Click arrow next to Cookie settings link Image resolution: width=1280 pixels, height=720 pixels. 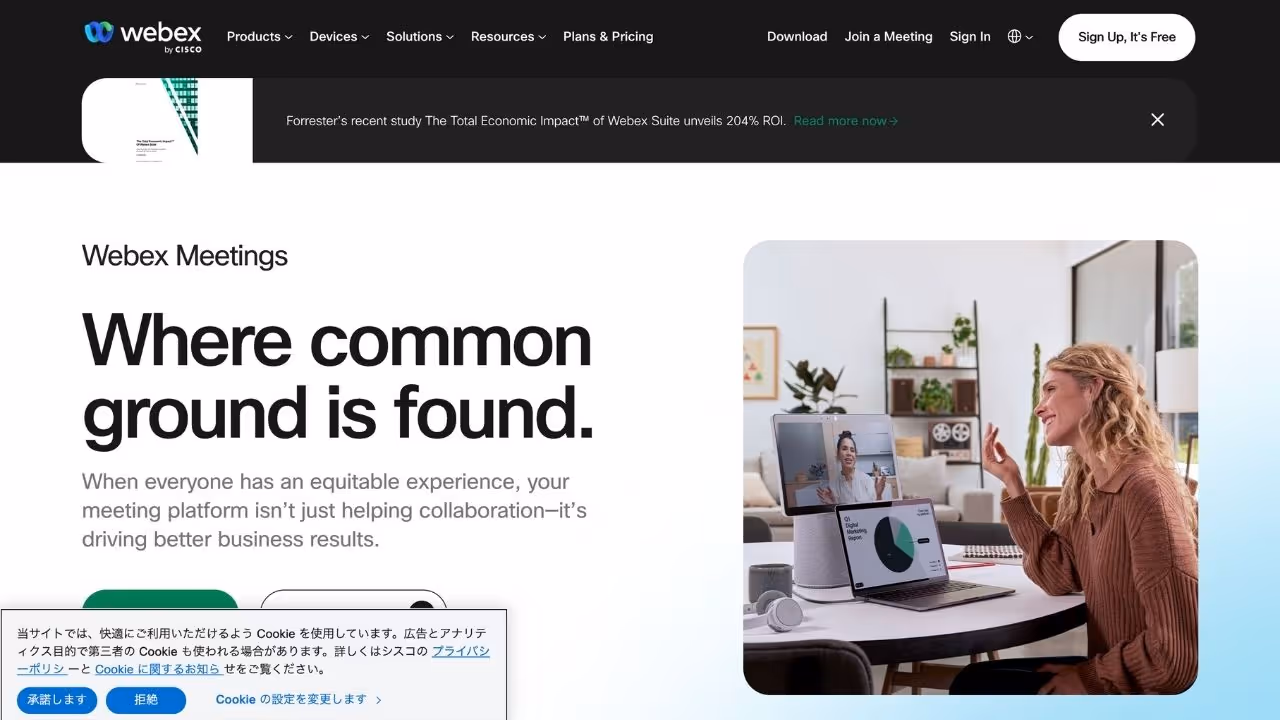[x=379, y=700]
